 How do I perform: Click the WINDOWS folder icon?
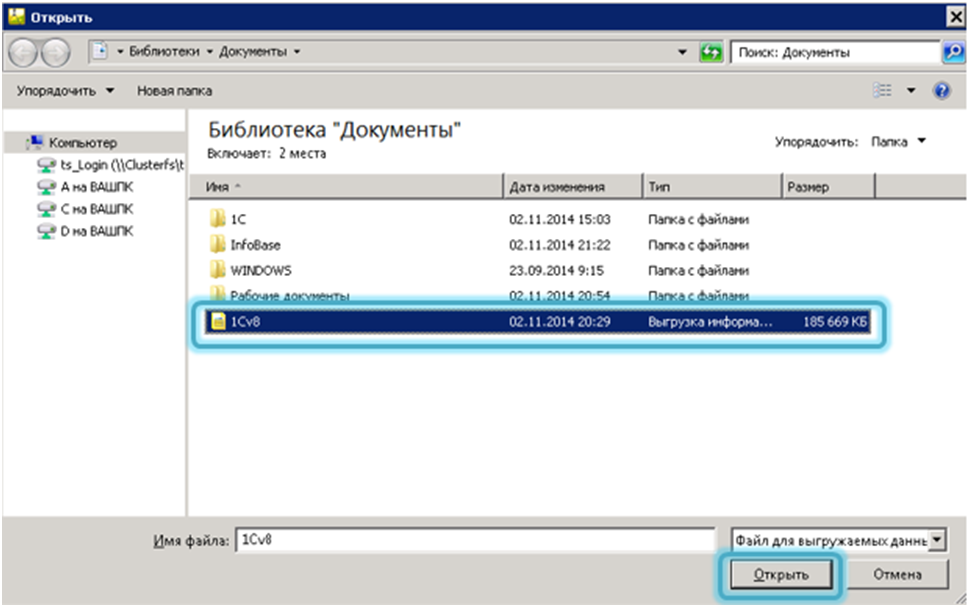click(x=218, y=270)
